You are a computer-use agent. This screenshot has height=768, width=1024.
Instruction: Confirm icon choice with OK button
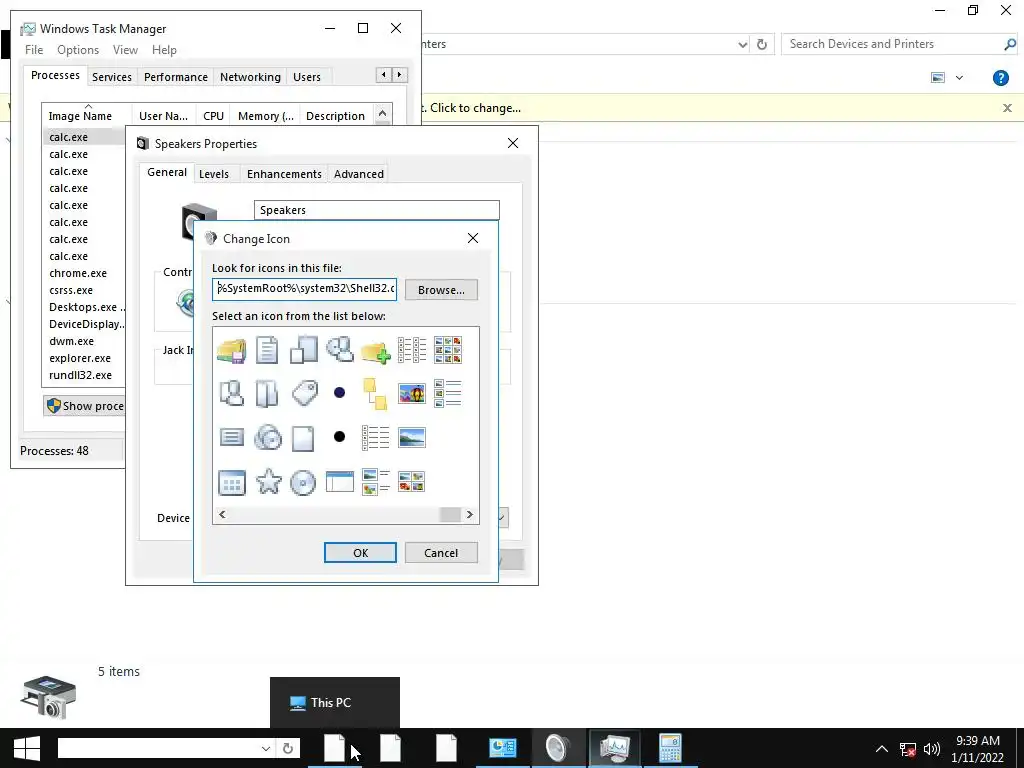(360, 552)
